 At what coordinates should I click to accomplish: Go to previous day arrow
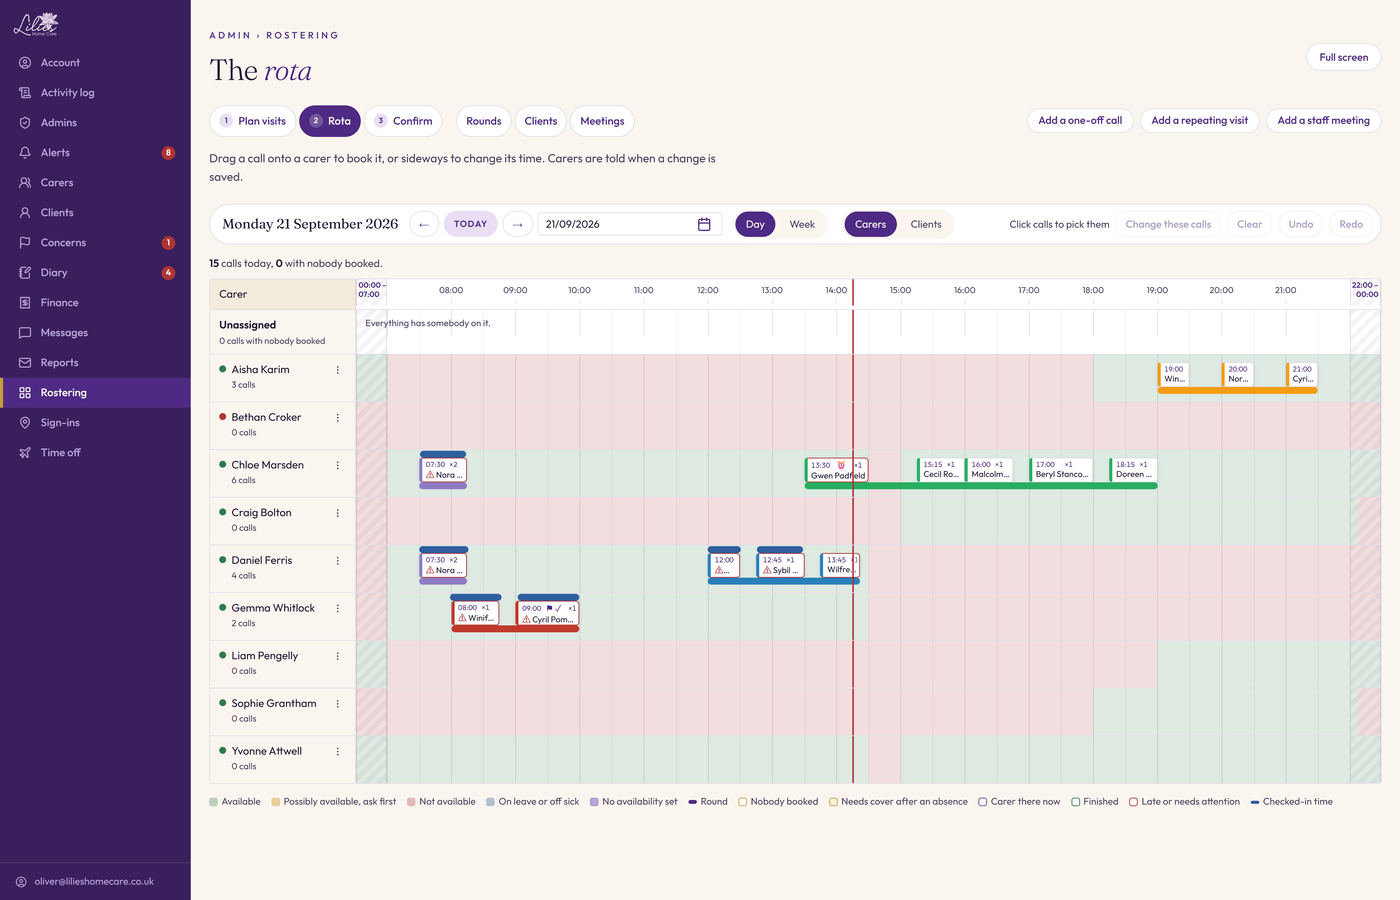[424, 224]
